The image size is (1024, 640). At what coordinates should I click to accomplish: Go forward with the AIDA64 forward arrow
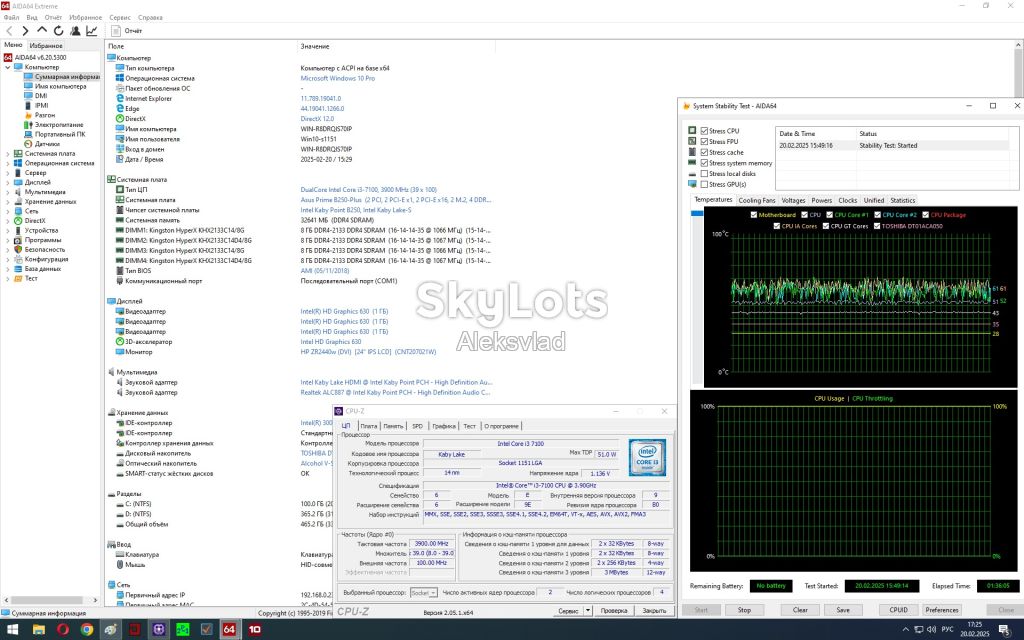tap(25, 31)
